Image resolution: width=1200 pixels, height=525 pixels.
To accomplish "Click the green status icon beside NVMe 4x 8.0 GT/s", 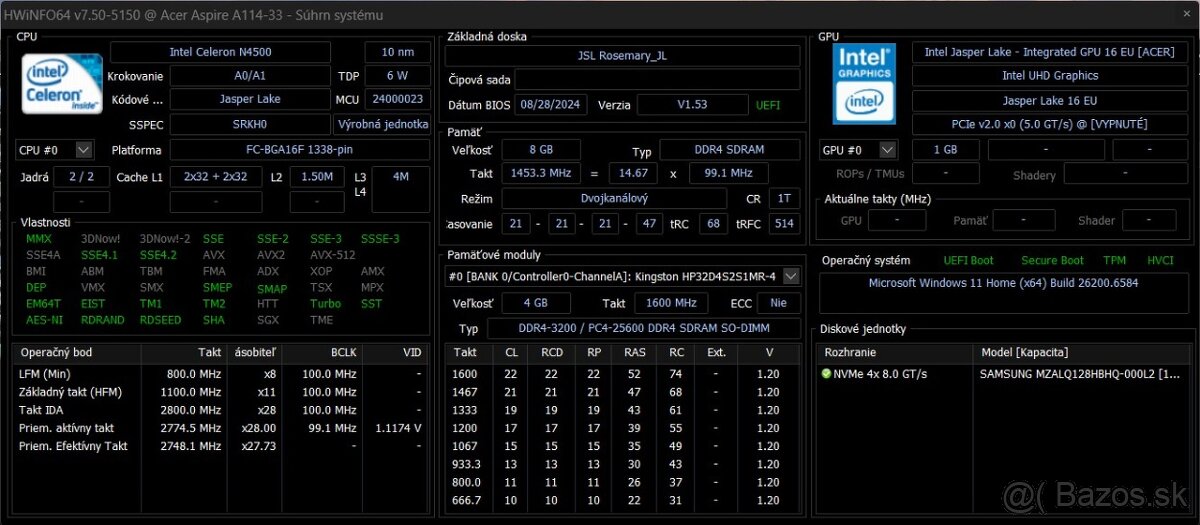I will pos(826,374).
